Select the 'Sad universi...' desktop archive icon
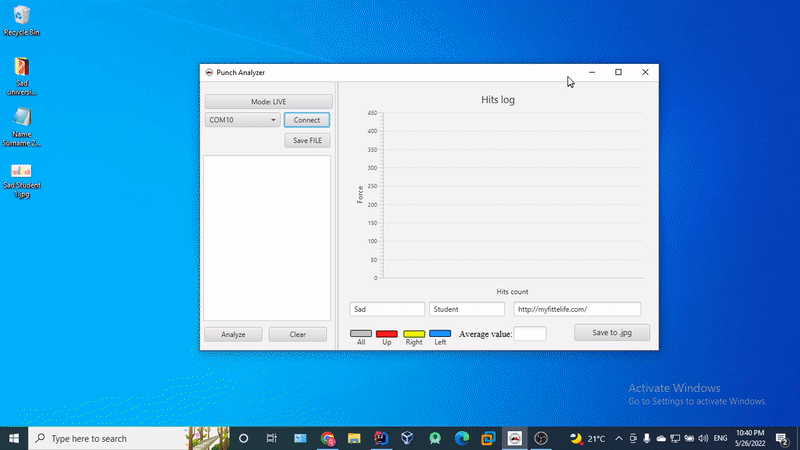Viewport: 800px width, 450px height. click(21, 77)
